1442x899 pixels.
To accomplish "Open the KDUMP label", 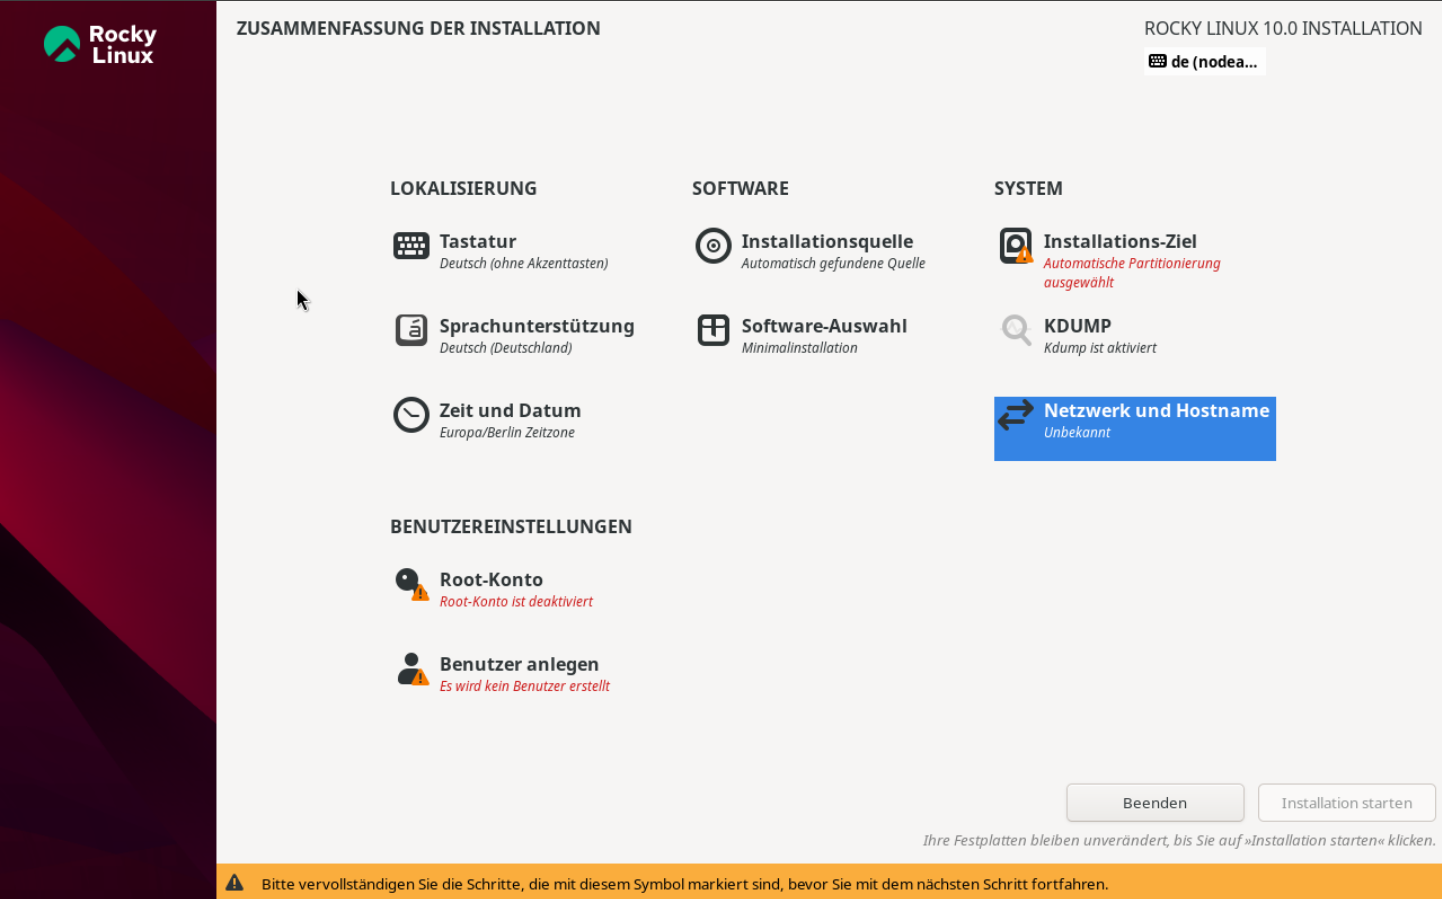I will 1077,326.
